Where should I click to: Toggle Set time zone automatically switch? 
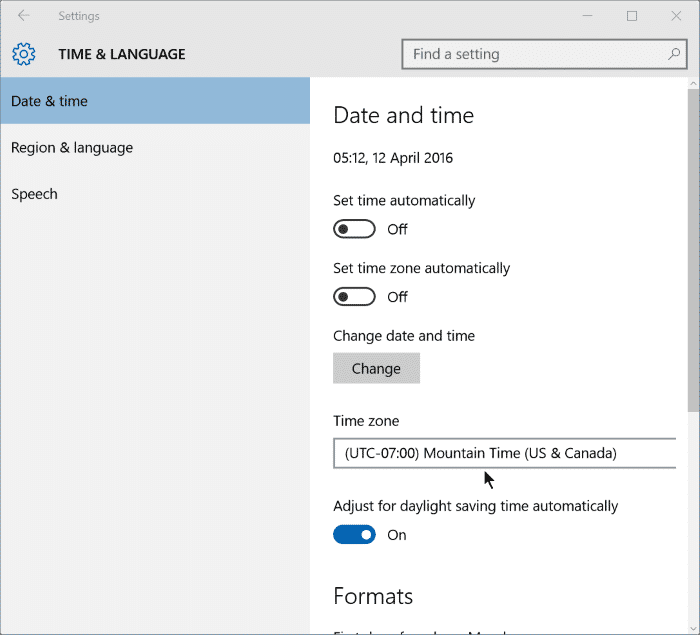point(354,297)
